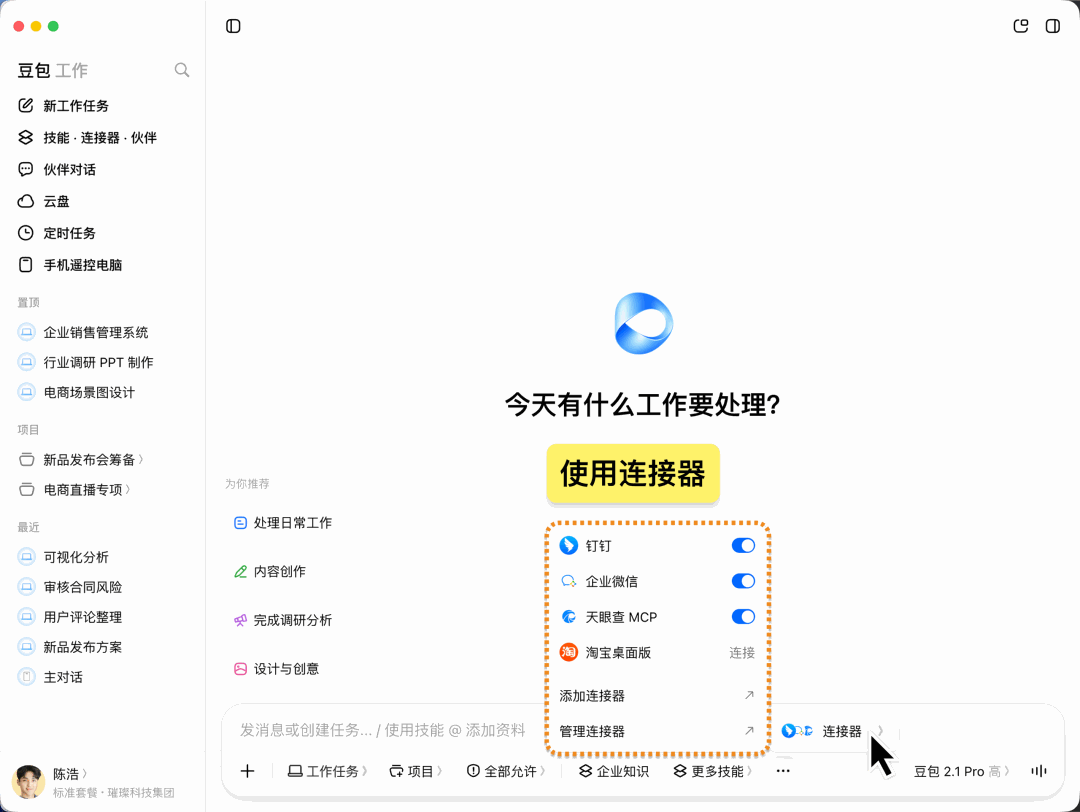The height and width of the screenshot is (812, 1080).
Task: Open pinned task 行业调研 PPT 制作
Action: pos(98,362)
